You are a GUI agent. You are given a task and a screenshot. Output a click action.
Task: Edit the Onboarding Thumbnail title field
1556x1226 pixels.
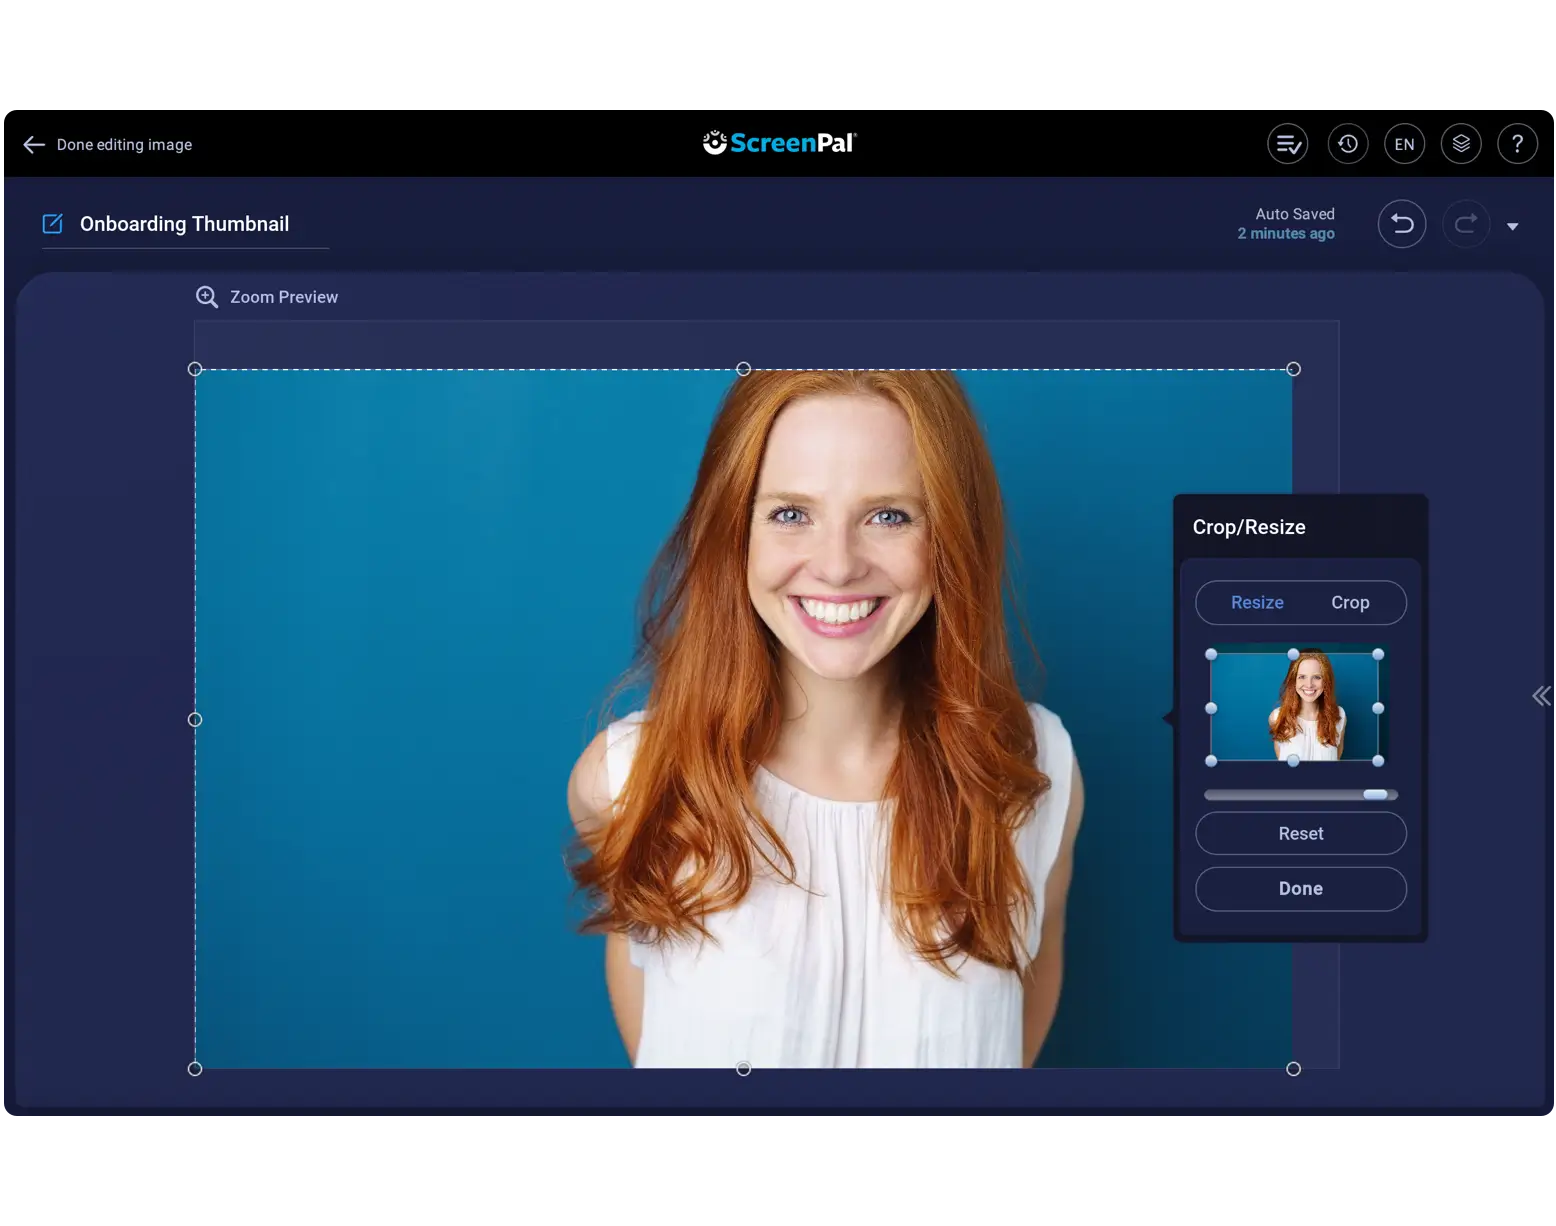tap(185, 224)
